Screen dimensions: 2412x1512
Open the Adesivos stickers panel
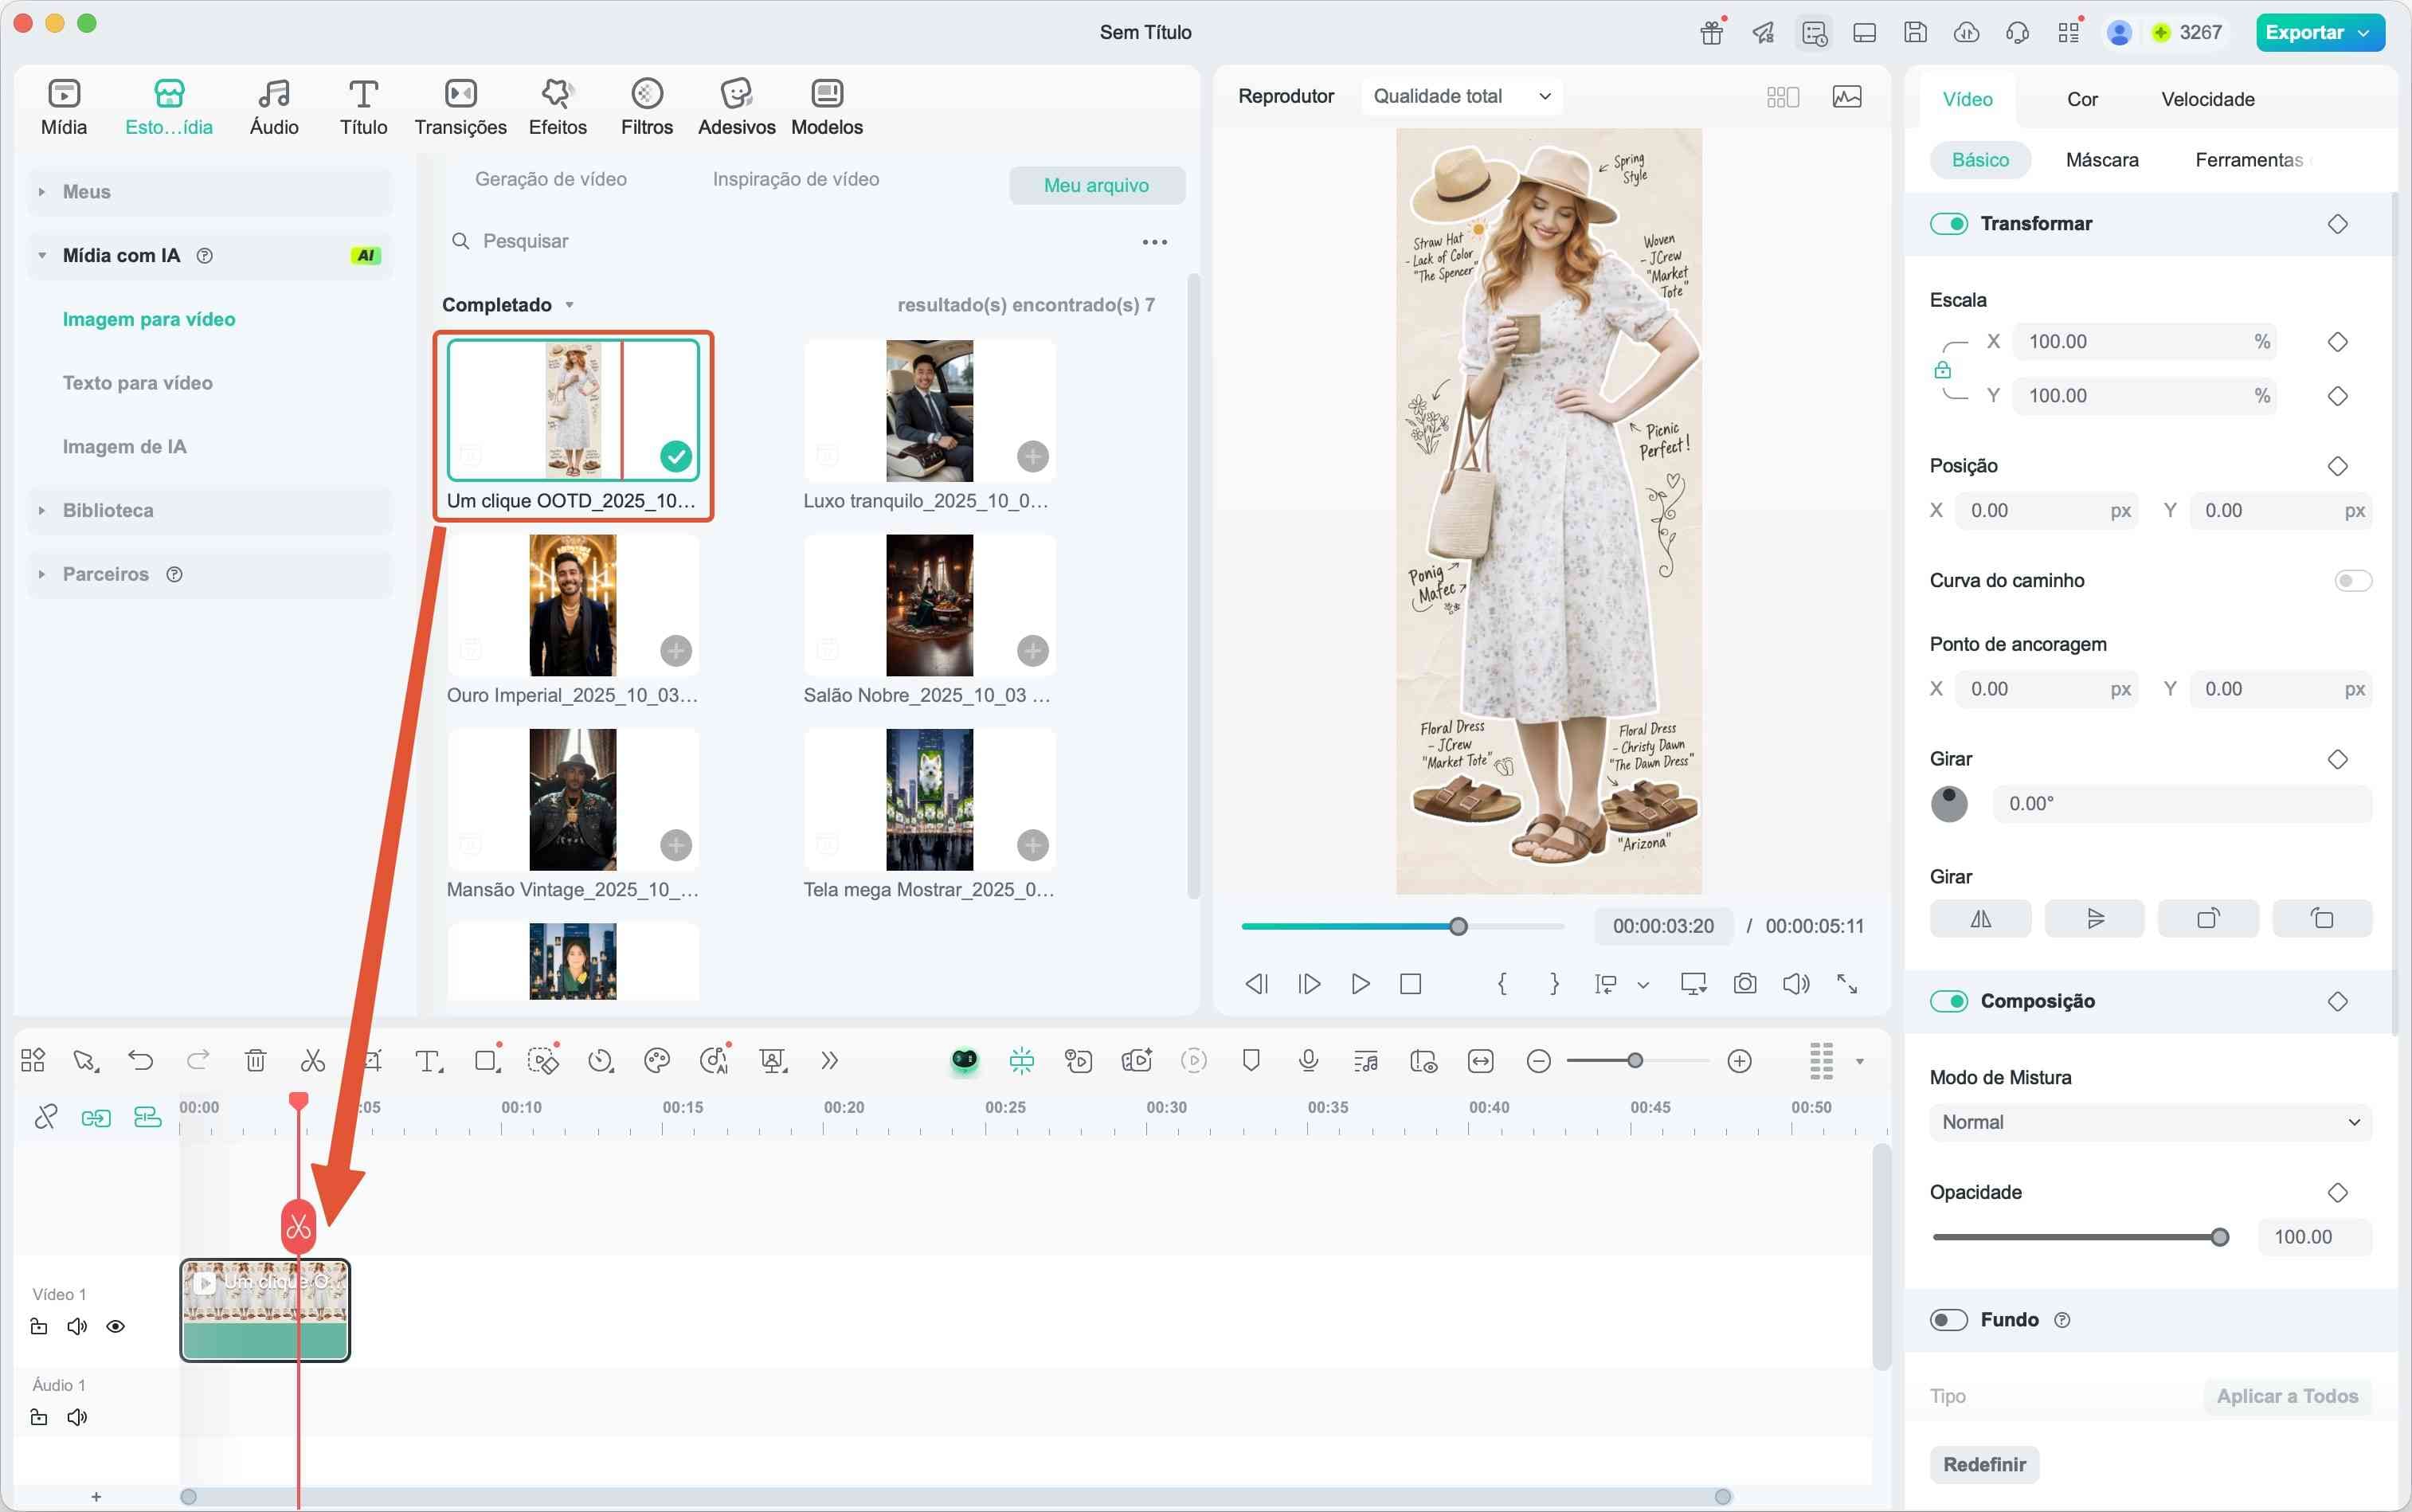coord(736,107)
